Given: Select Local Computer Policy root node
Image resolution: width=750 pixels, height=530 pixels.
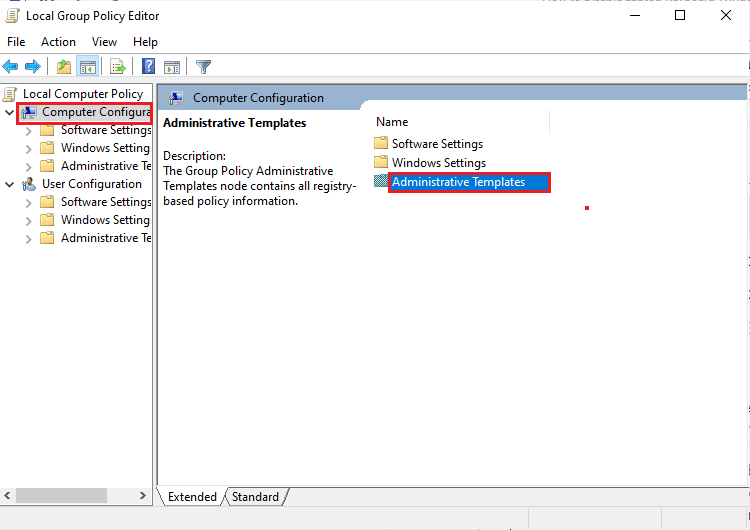Looking at the screenshot, I should coord(83,94).
